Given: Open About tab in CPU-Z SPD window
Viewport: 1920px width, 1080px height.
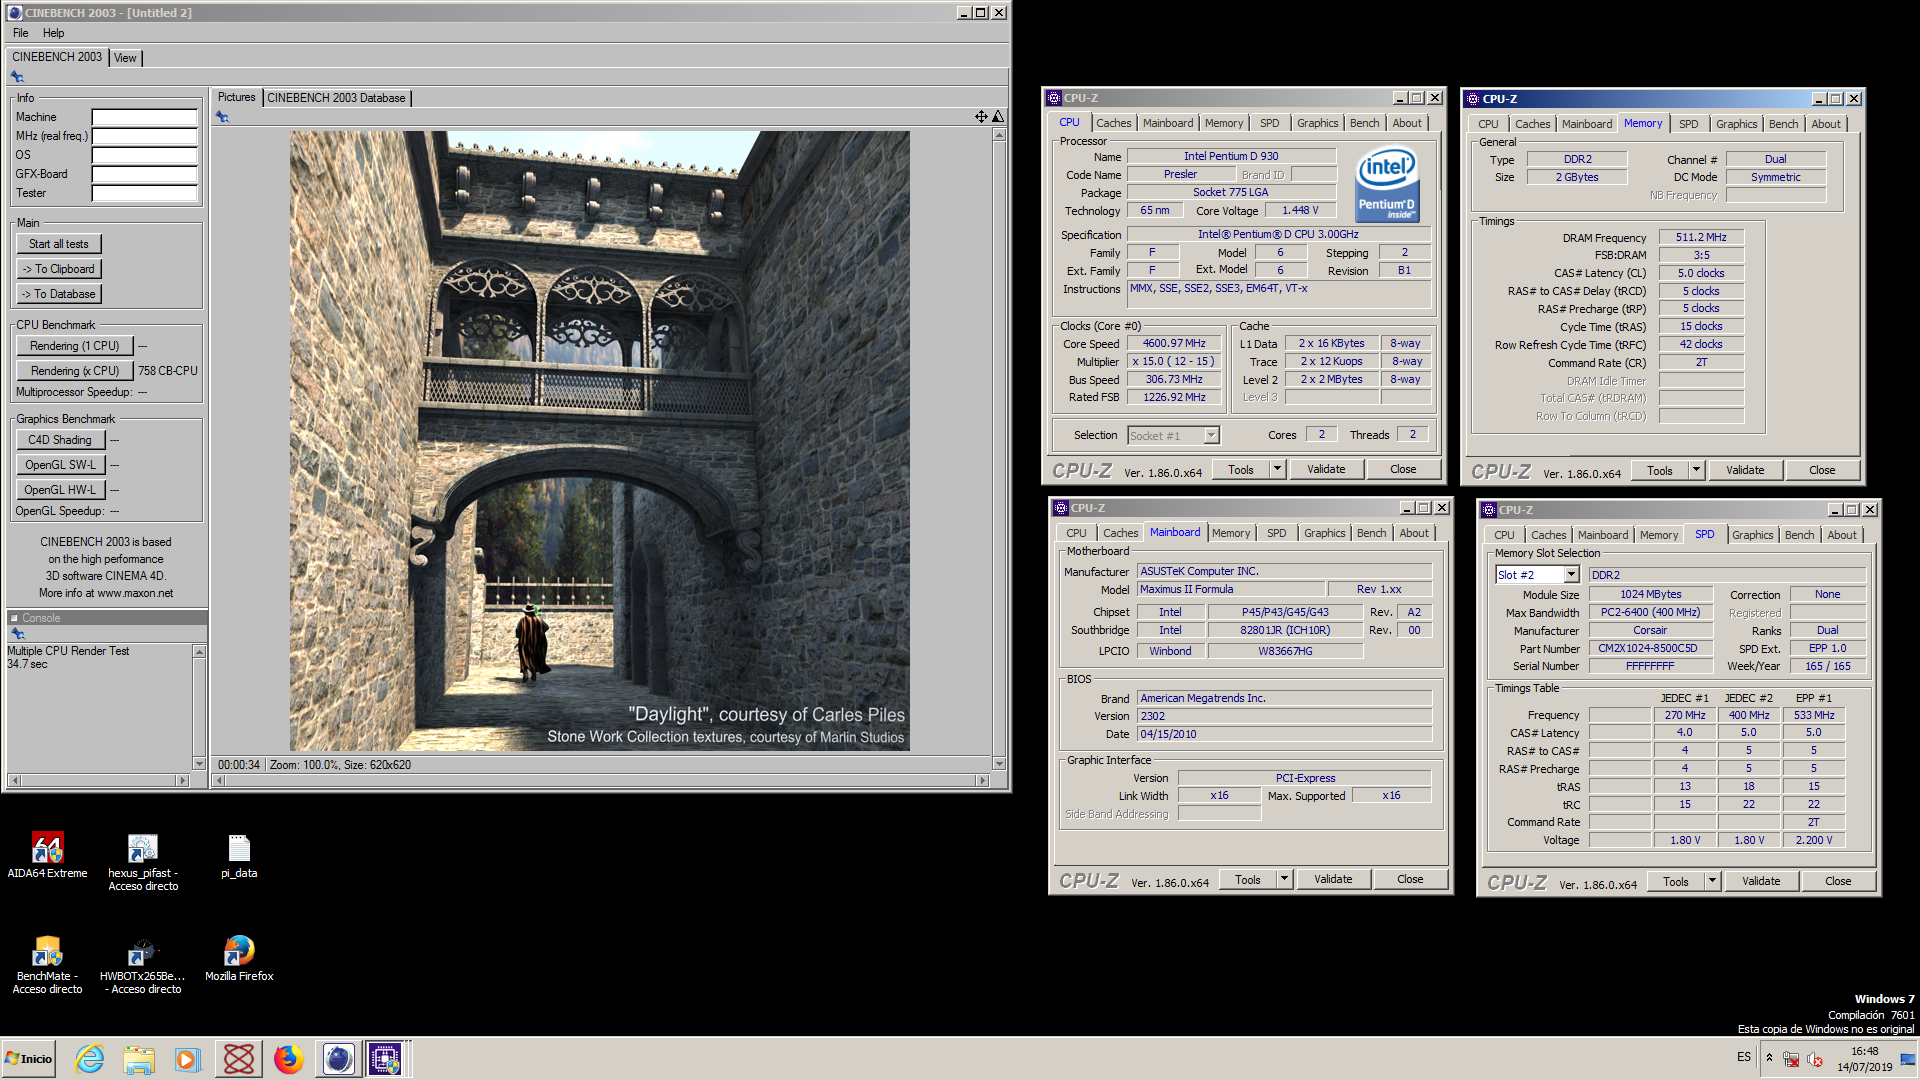Looking at the screenshot, I should point(1841,535).
